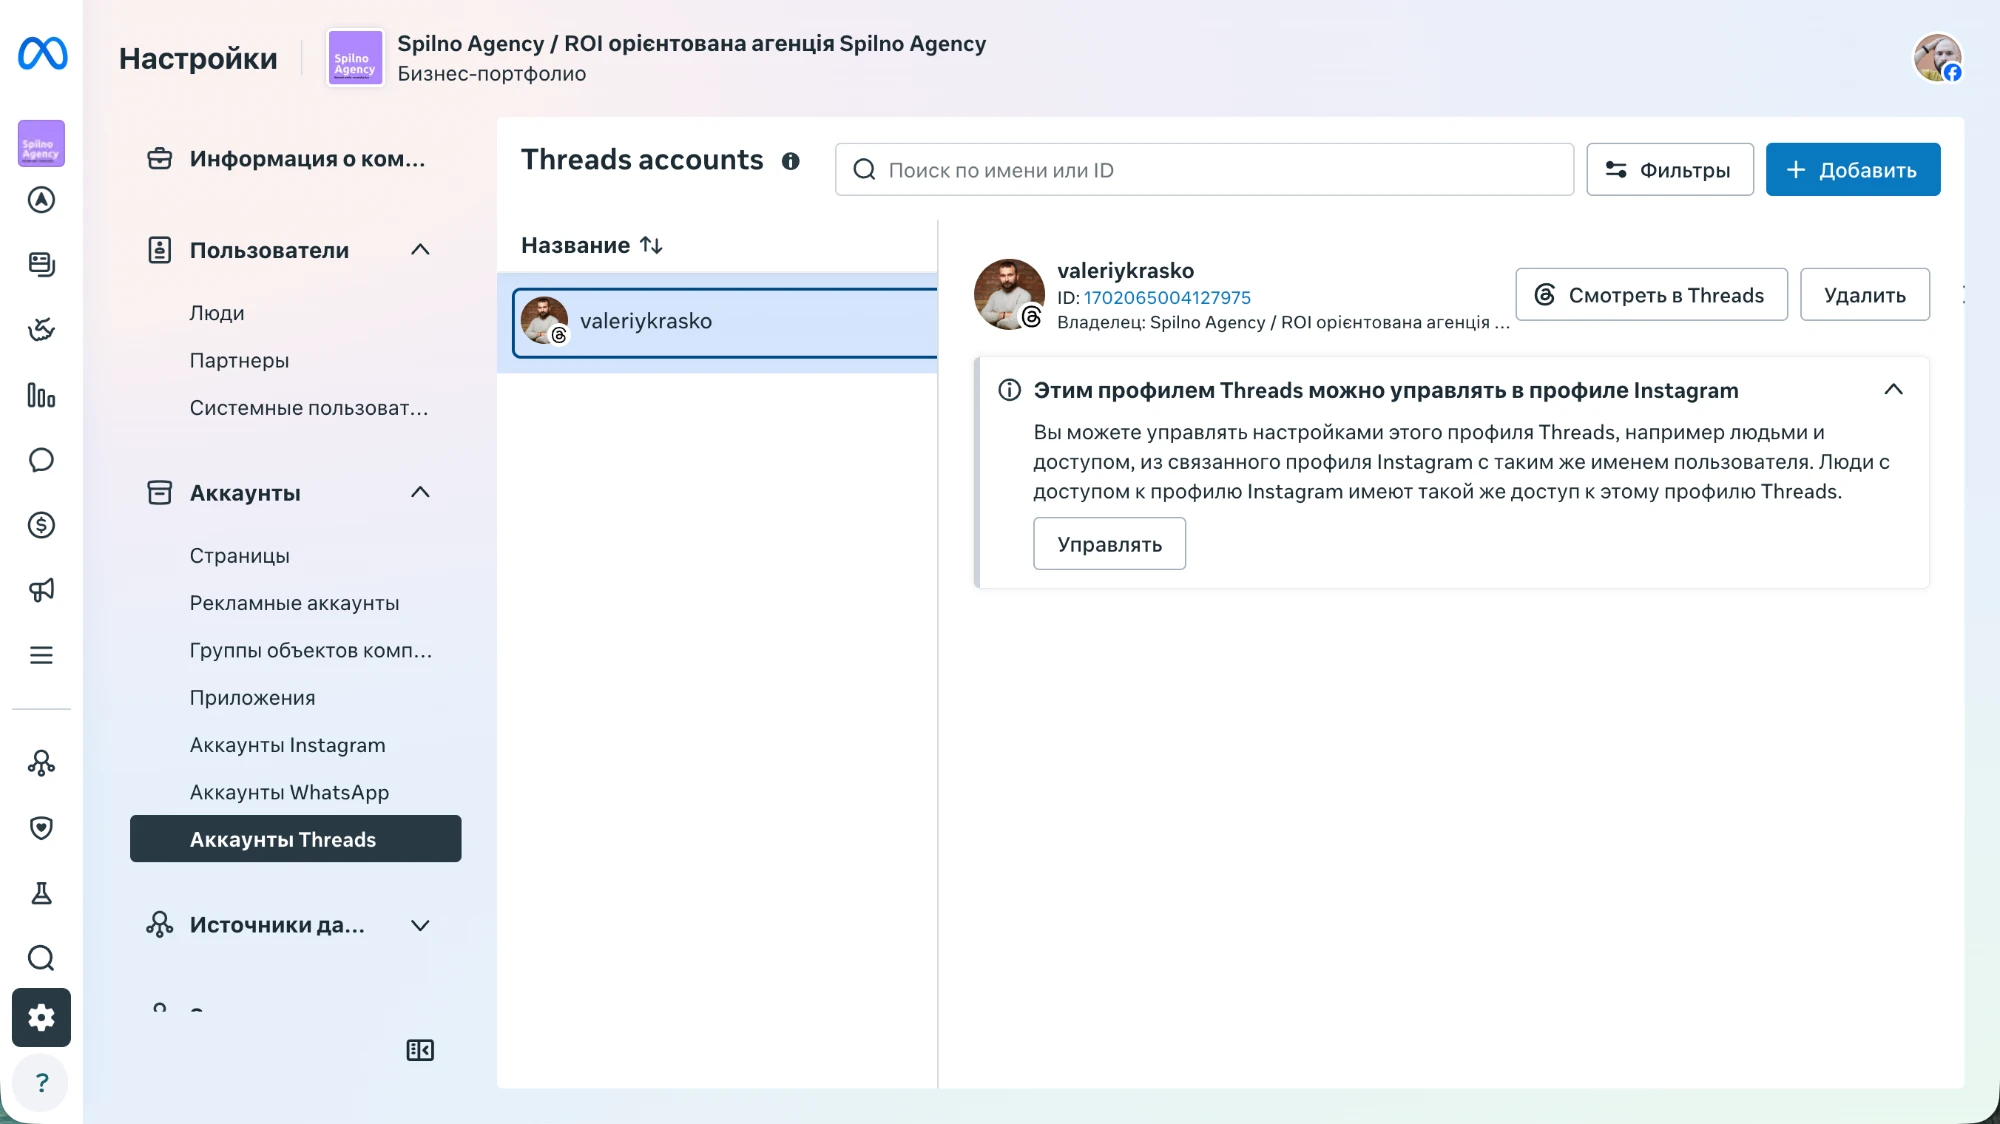Open the bar chart insights icon

(41, 395)
